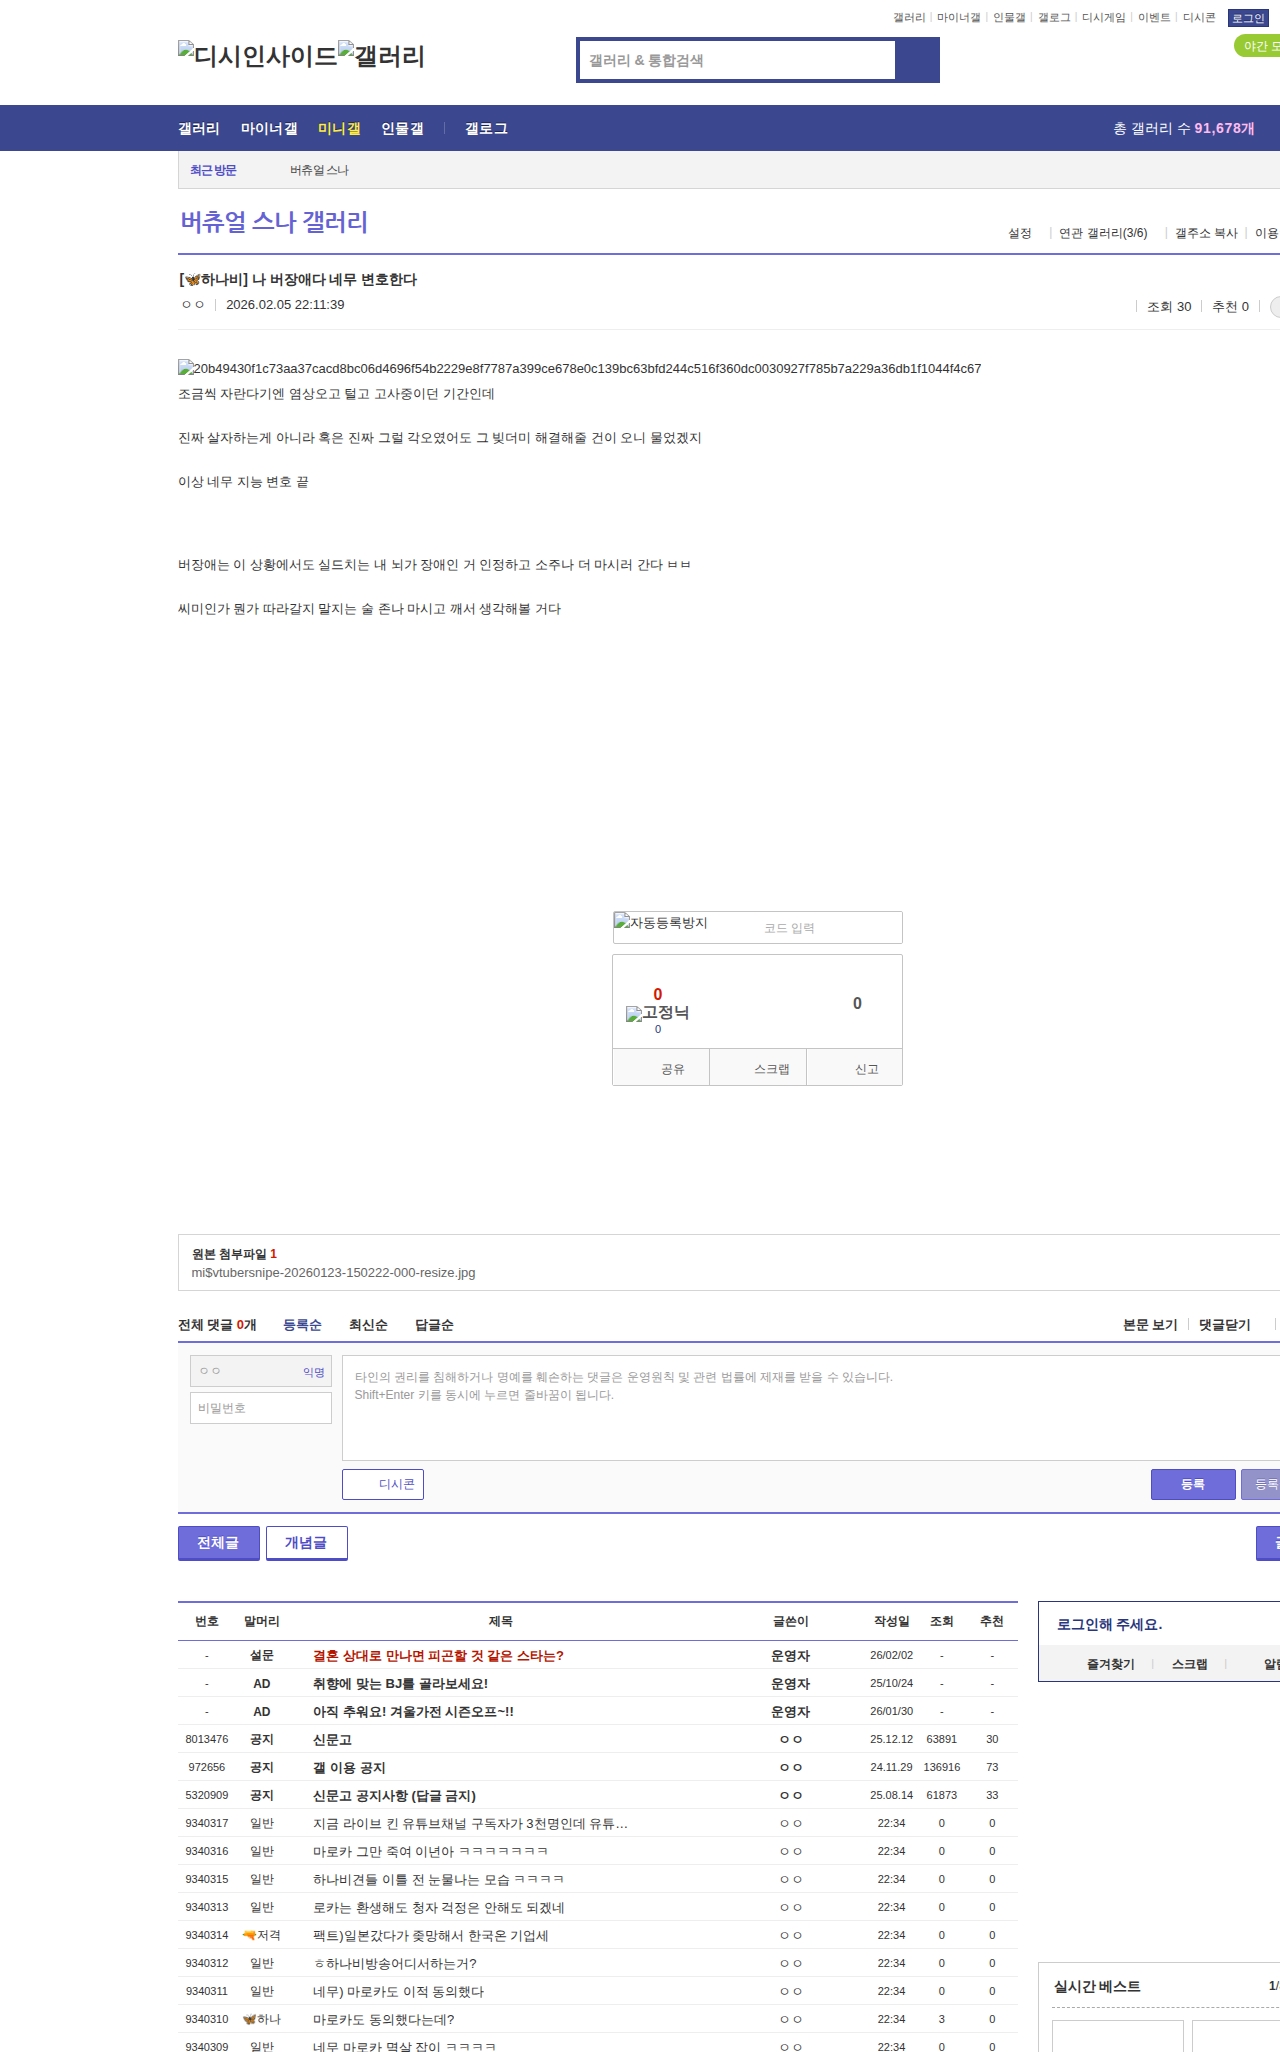Click 로그인해 주세요. in the sidebar
Image resolution: width=1280 pixels, height=2052 pixels.
point(1109,1625)
